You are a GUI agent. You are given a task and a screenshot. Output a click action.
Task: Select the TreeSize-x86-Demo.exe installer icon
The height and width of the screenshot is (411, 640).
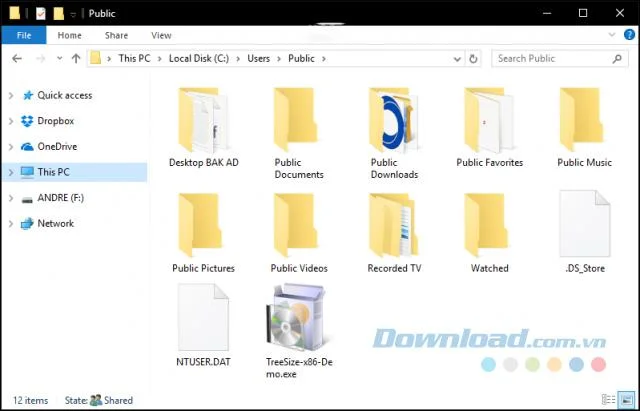coord(296,318)
